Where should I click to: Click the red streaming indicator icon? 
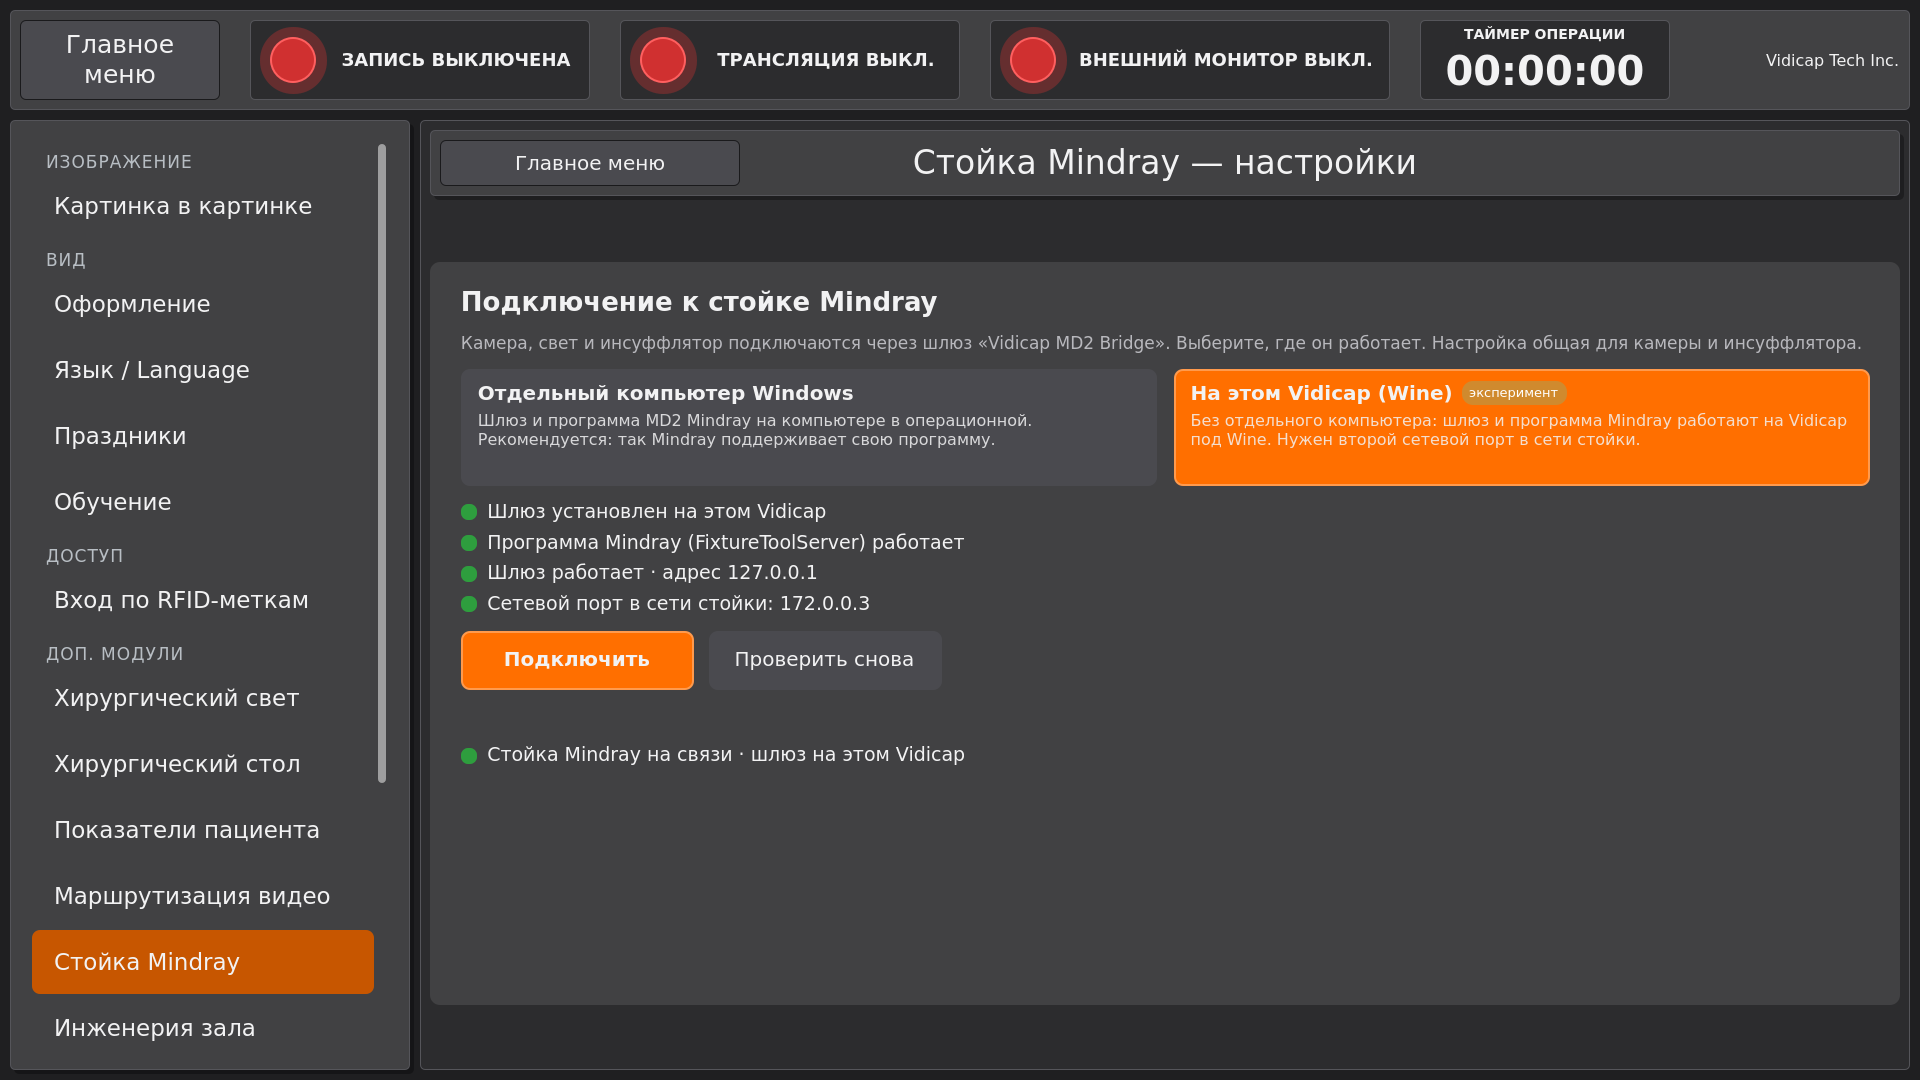[663, 60]
